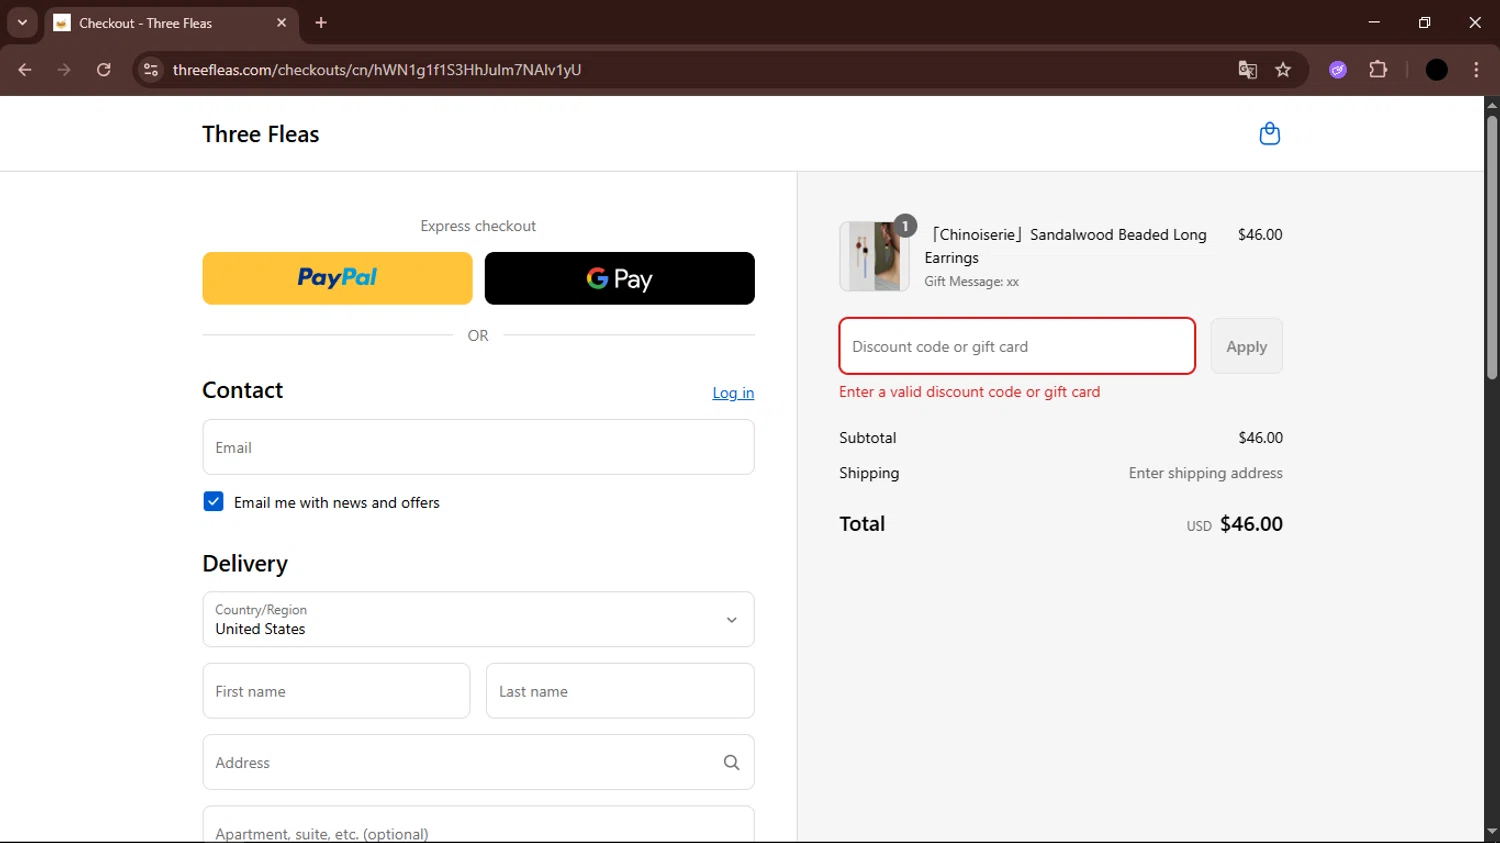Open the Chrome three-dot menu

point(1476,70)
